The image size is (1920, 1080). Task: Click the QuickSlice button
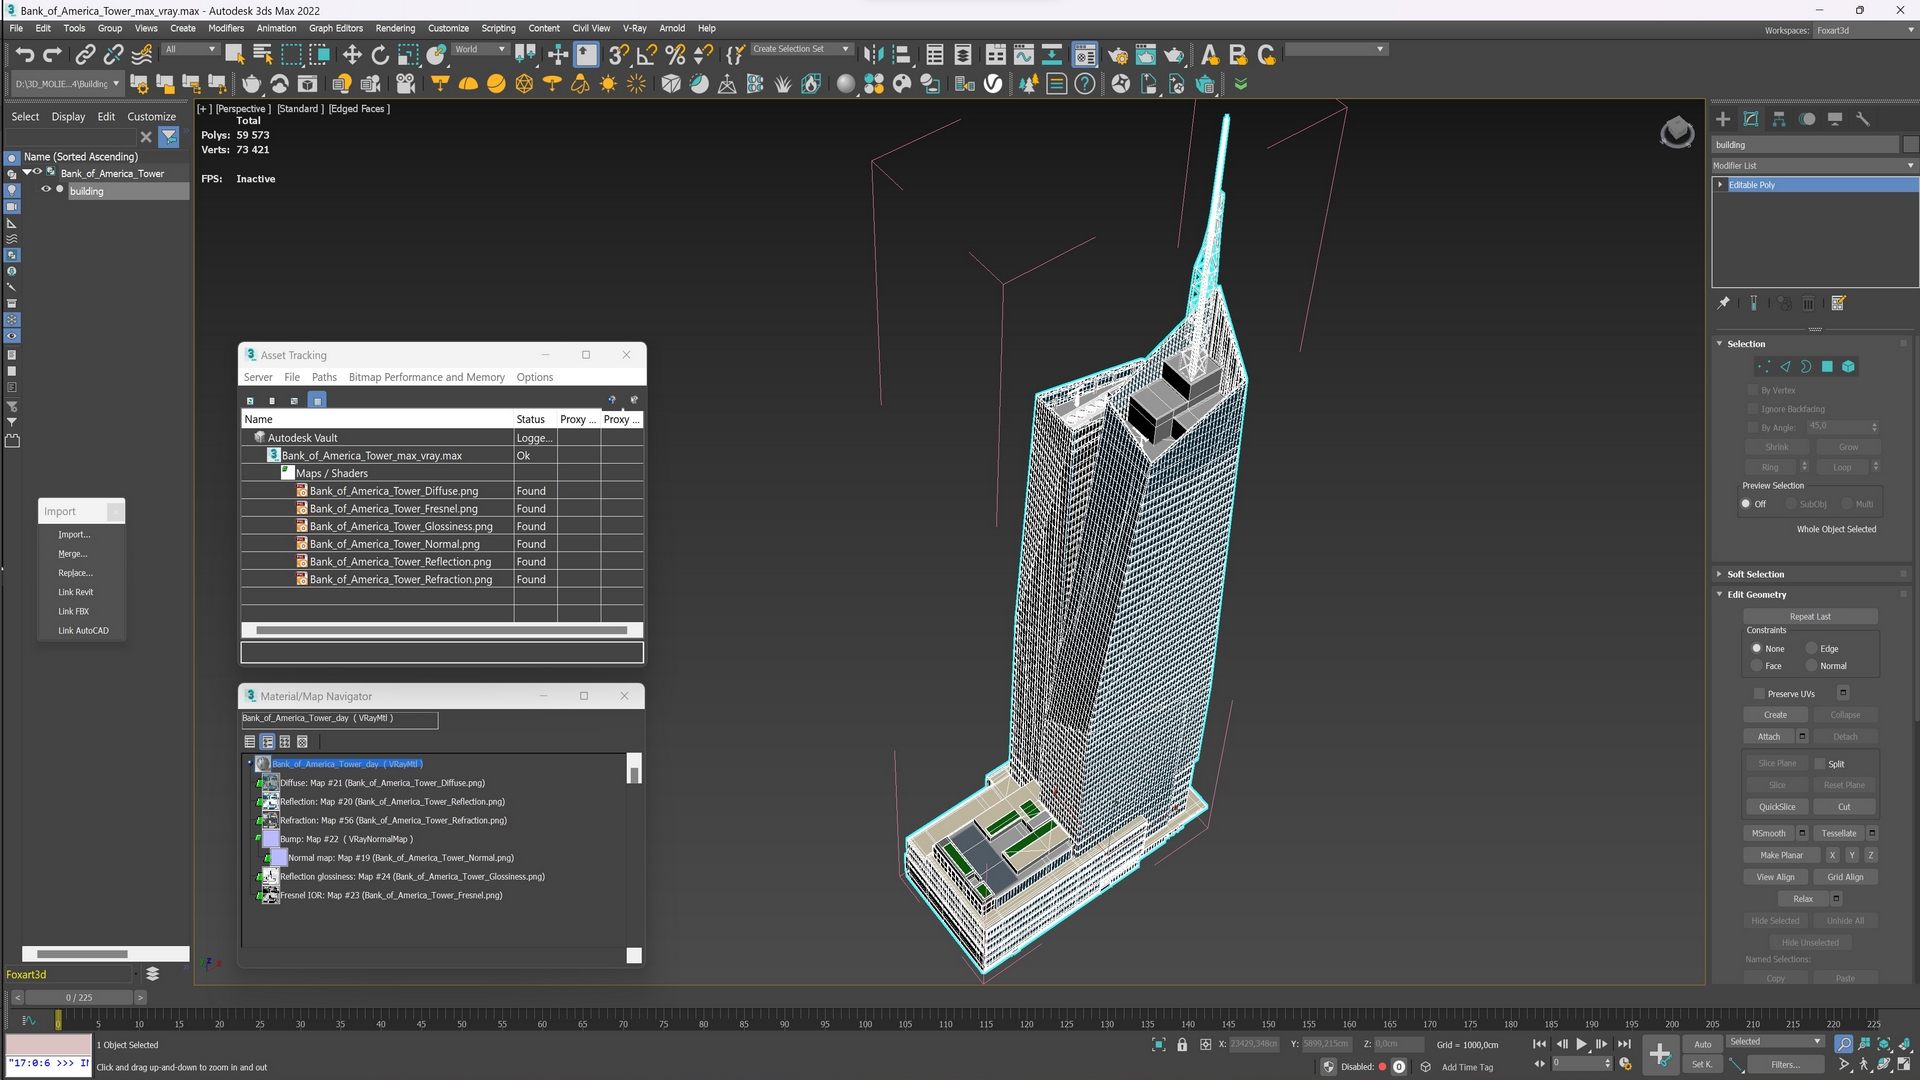click(x=1777, y=807)
